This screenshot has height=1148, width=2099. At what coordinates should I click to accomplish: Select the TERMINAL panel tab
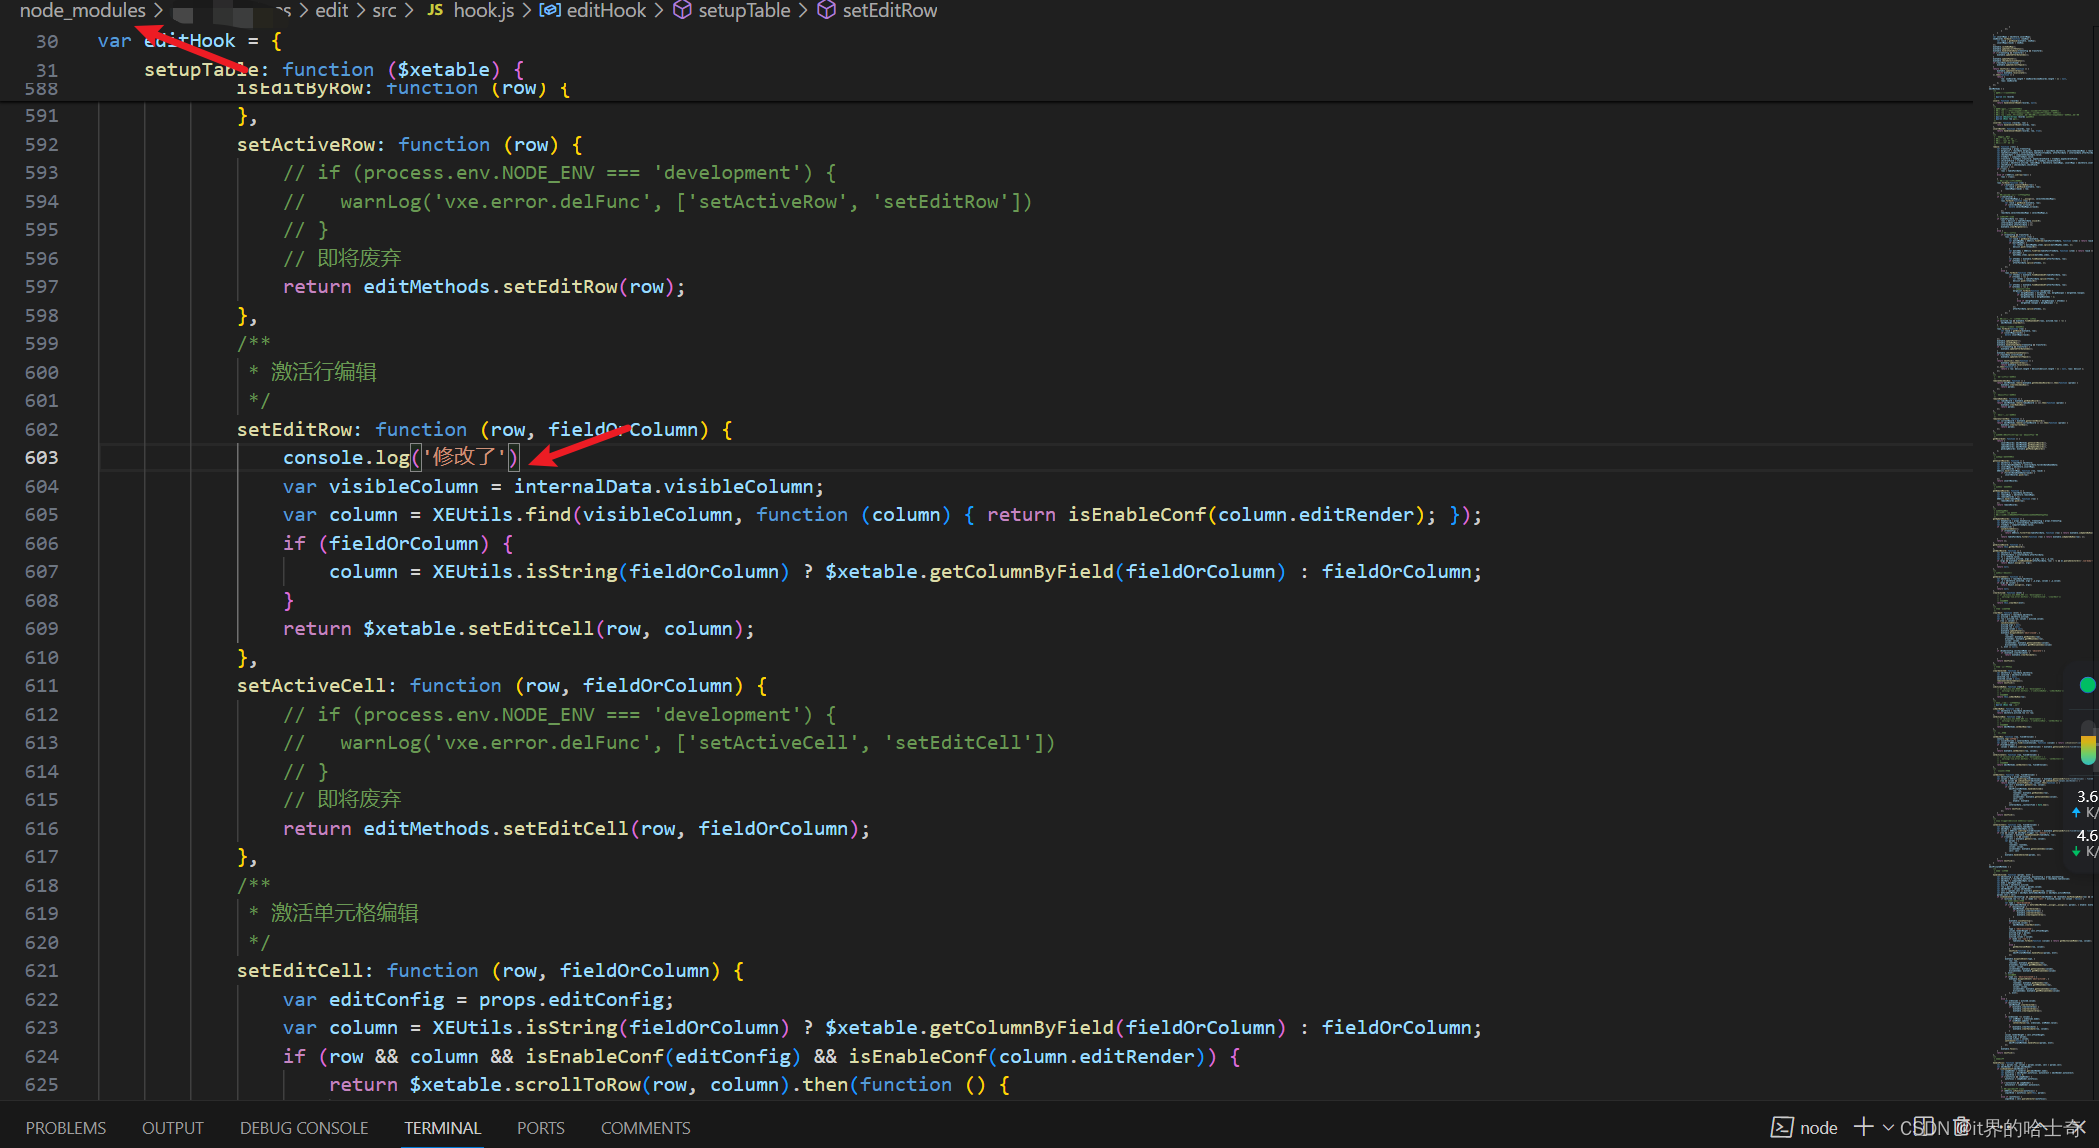tap(442, 1127)
